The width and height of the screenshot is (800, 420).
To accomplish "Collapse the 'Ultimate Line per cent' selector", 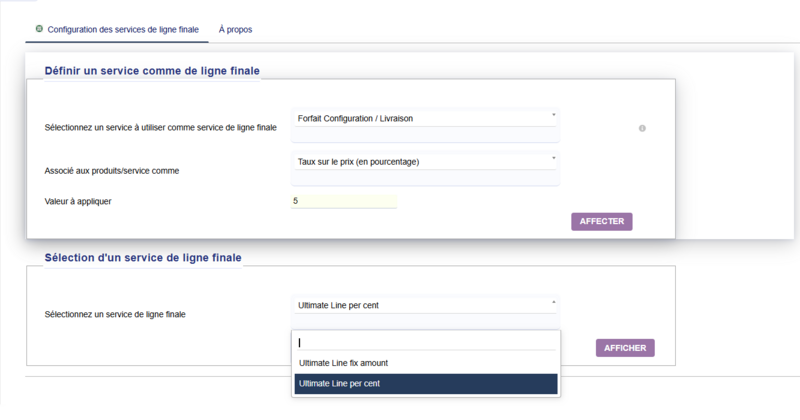I will pyautogui.click(x=420, y=304).
